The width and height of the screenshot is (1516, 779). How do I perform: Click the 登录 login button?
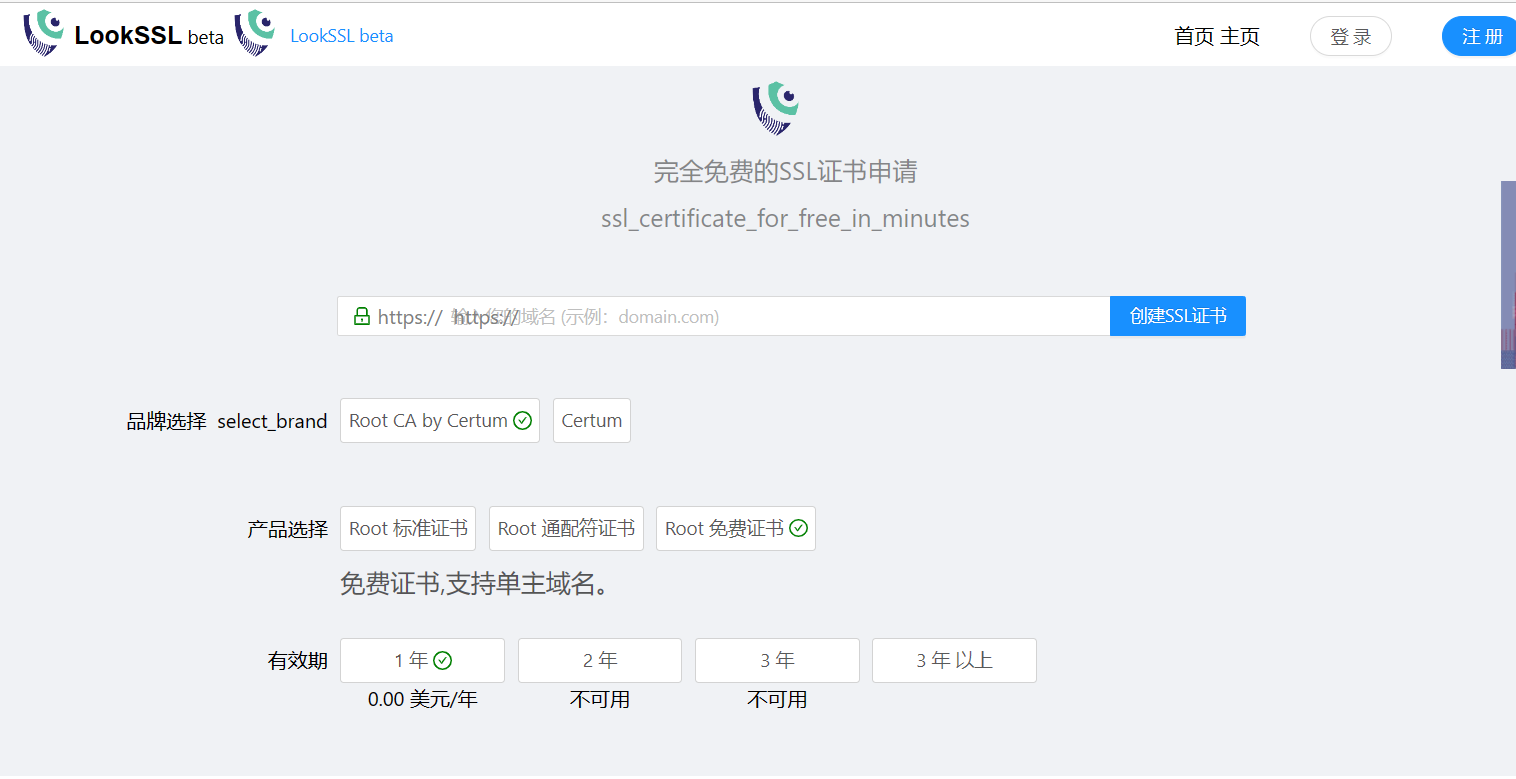point(1351,36)
